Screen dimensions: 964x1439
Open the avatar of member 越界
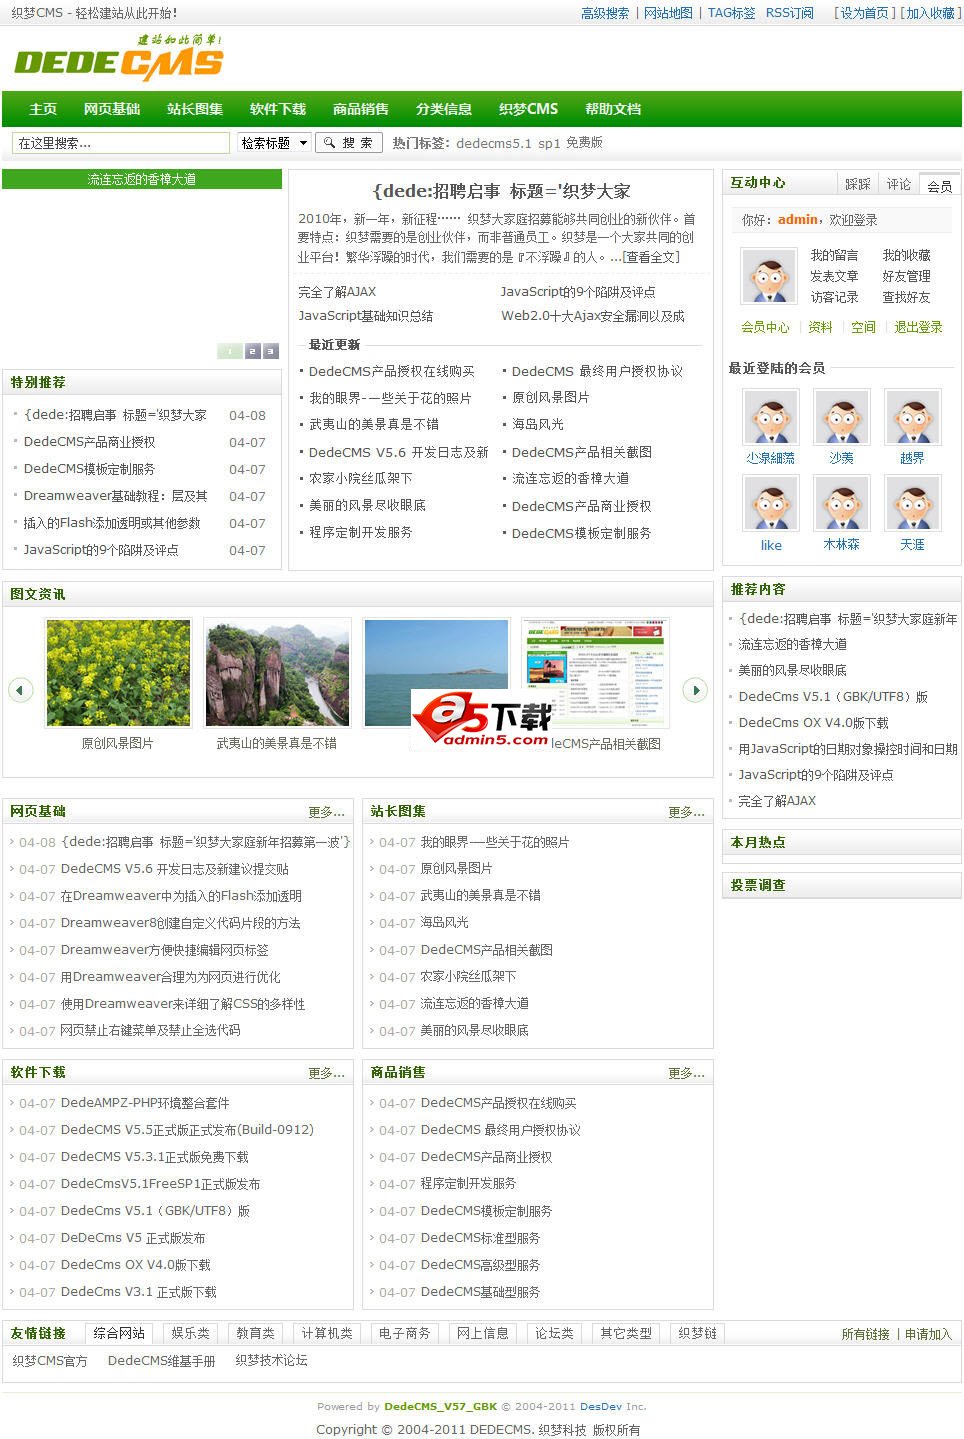[x=912, y=417]
